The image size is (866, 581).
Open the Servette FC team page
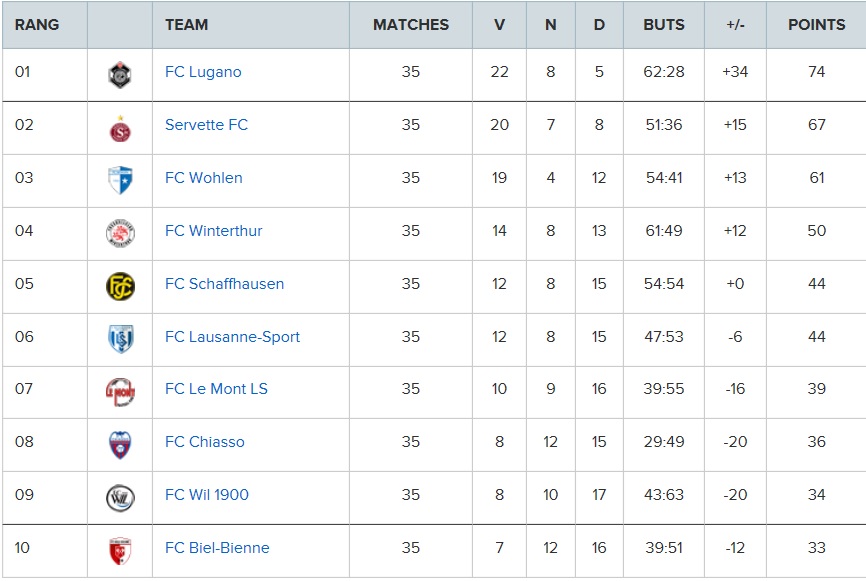[206, 125]
